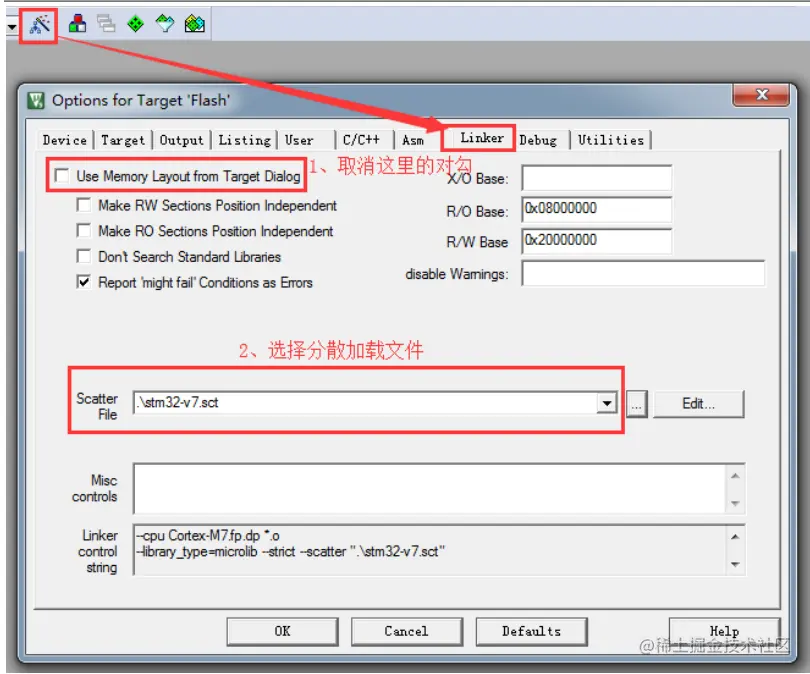The height and width of the screenshot is (674, 810).
Task: Click Linker control string scroll up arrow
Action: click(x=736, y=537)
